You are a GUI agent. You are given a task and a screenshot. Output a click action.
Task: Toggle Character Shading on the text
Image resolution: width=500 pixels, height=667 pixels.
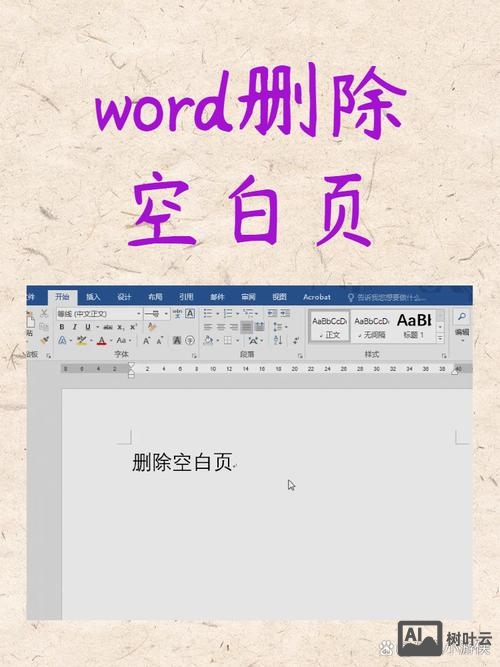(x=177, y=340)
